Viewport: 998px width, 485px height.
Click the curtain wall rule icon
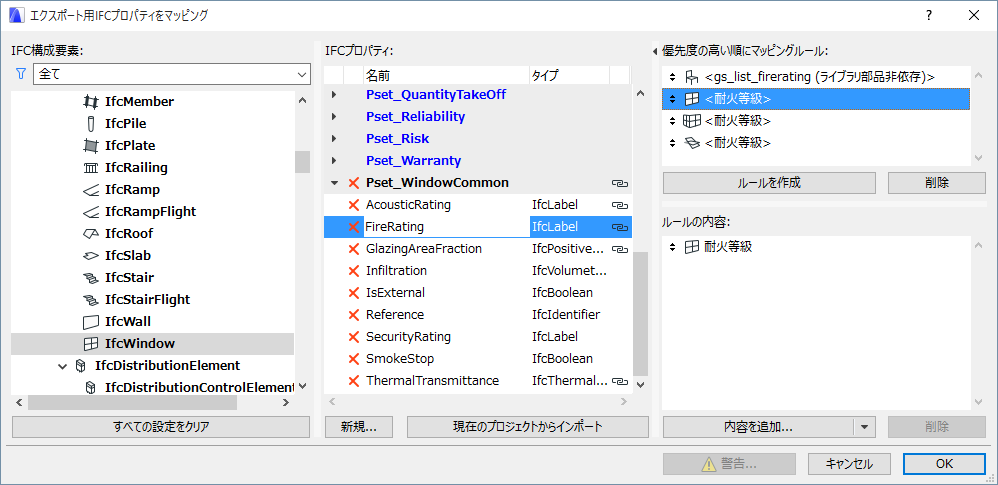692,121
